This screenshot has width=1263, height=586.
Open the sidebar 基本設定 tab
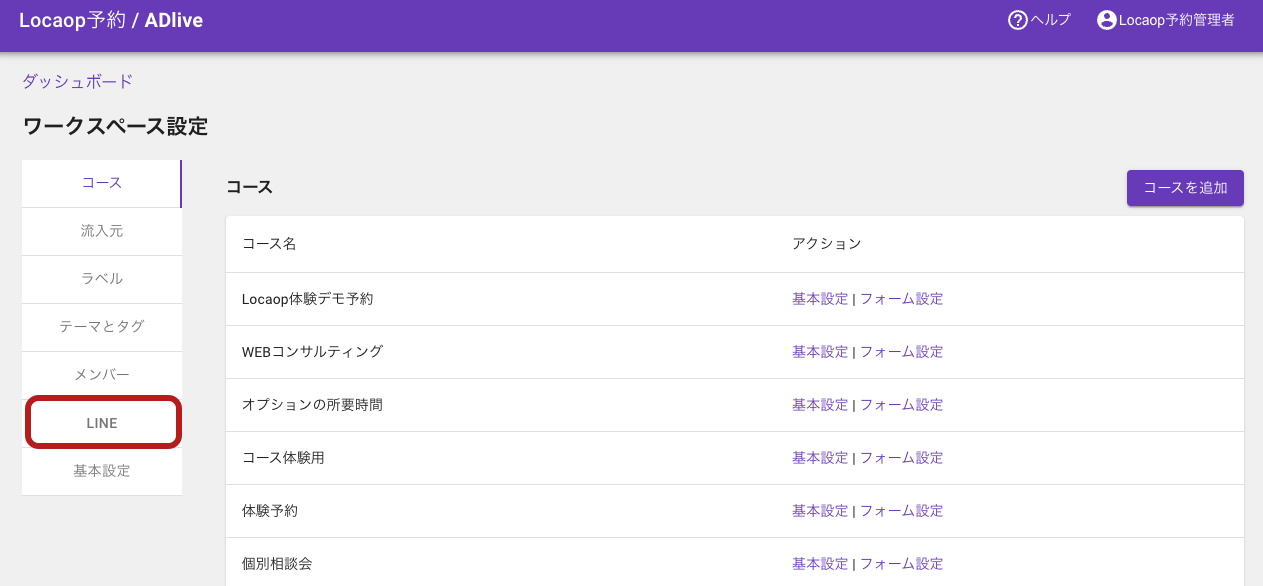click(x=102, y=471)
